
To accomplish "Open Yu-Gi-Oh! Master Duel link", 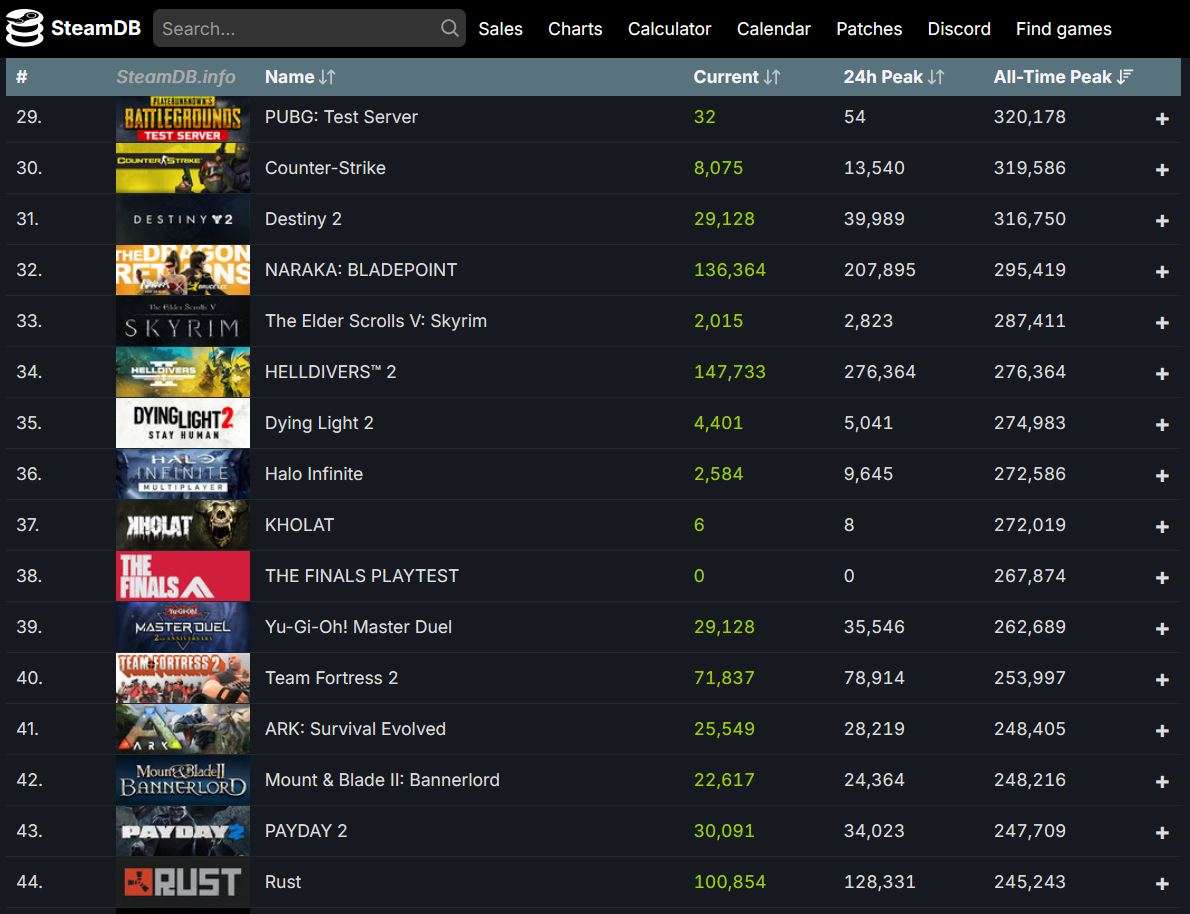I will (358, 626).
